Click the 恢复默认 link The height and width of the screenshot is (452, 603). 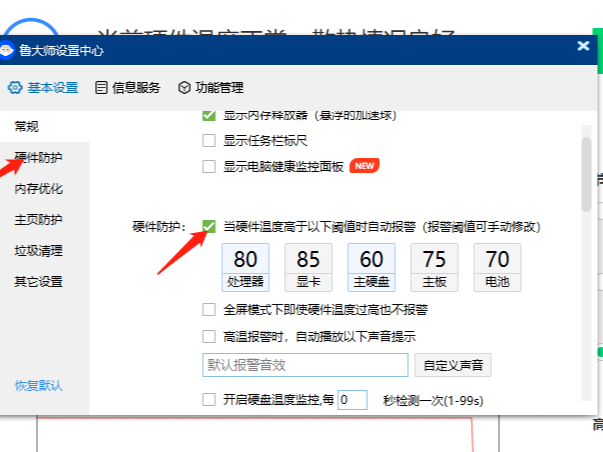click(38, 385)
